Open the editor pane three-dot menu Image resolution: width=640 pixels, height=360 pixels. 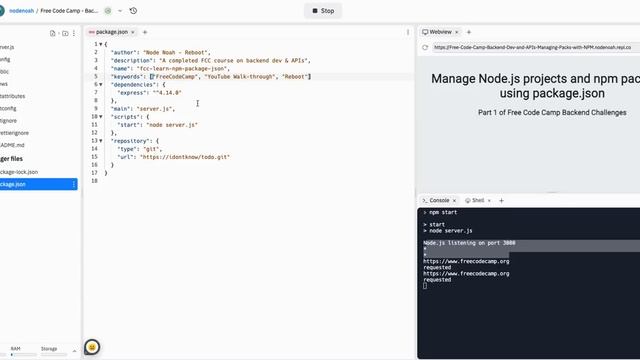coord(408,32)
